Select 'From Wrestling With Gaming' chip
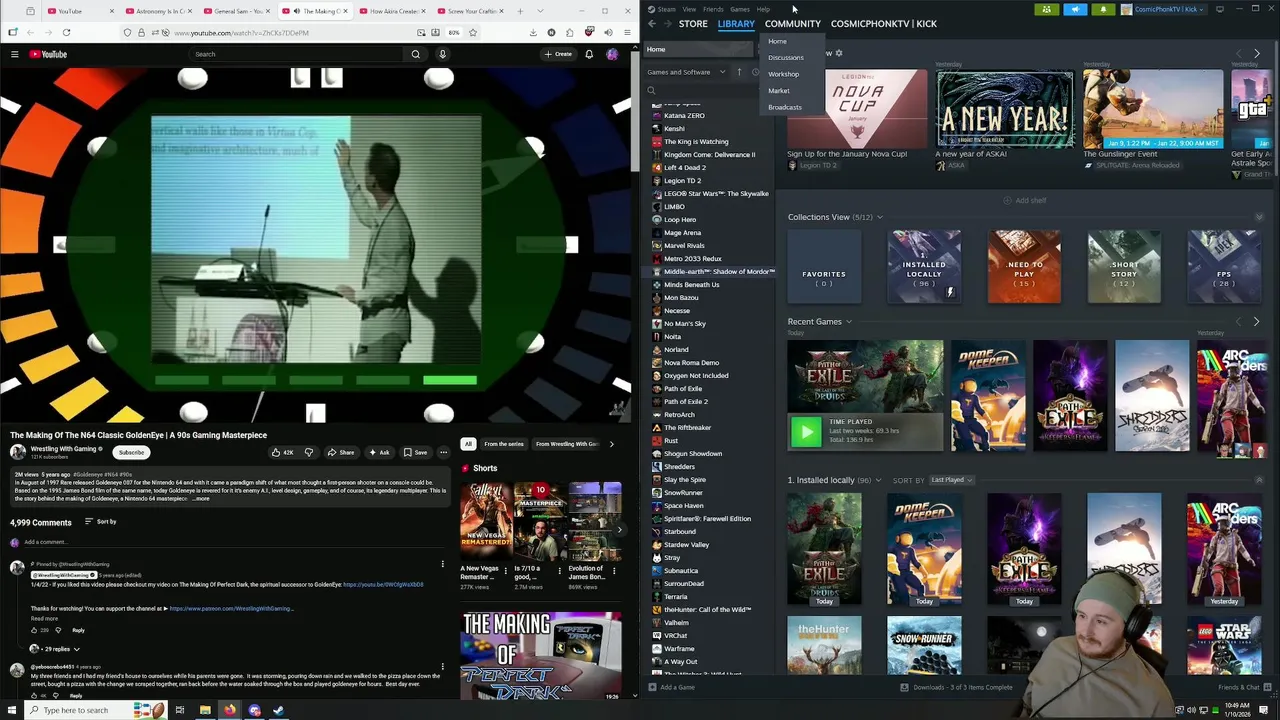This screenshot has height=720, width=1280. click(566, 444)
